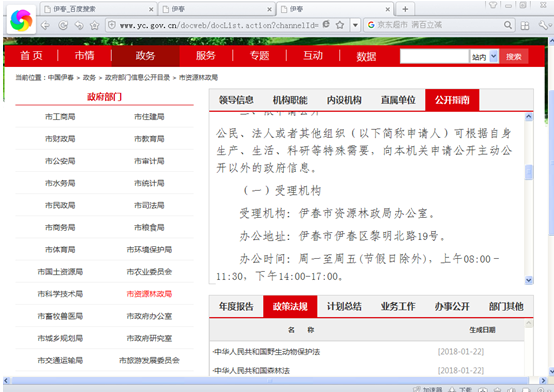Click 中国伊春 breadcrumb link
The height and width of the screenshot is (392, 554).
coord(61,77)
